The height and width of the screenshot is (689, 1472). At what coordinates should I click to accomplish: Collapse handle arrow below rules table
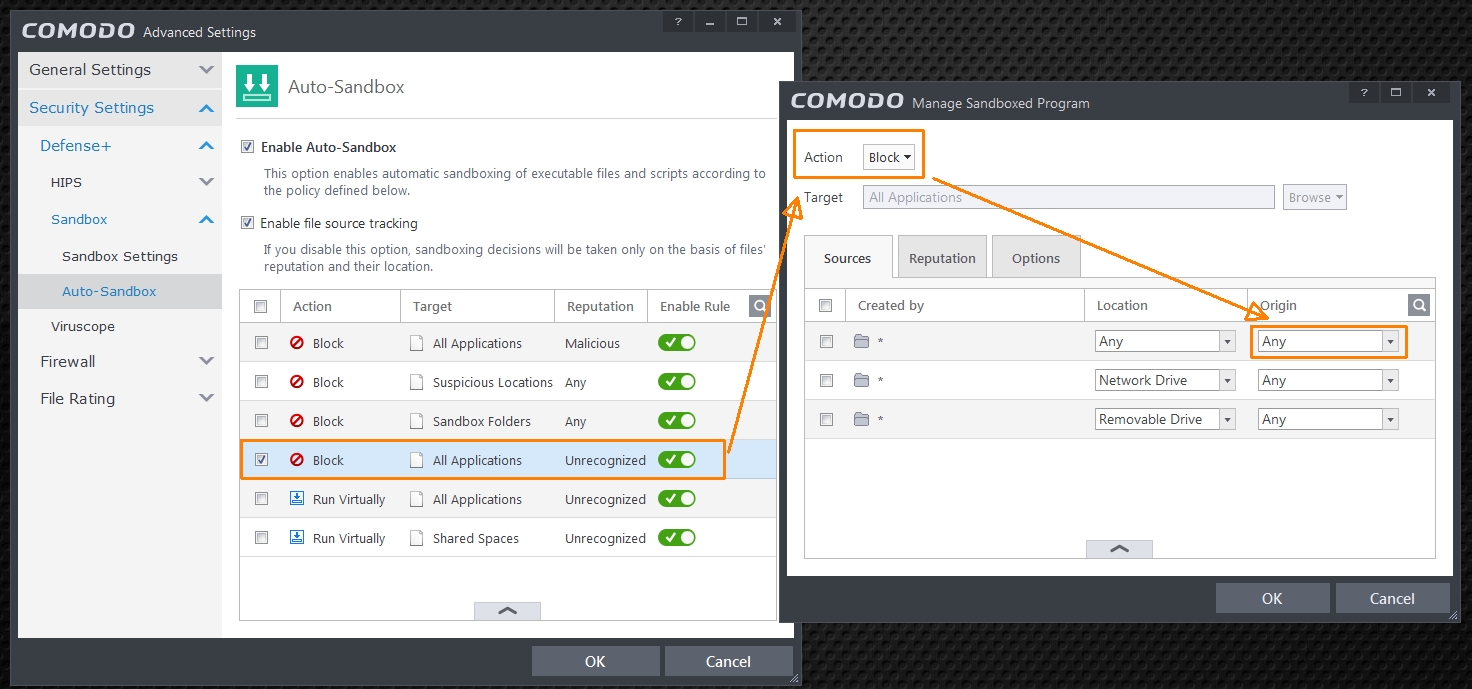pyautogui.click(x=507, y=610)
